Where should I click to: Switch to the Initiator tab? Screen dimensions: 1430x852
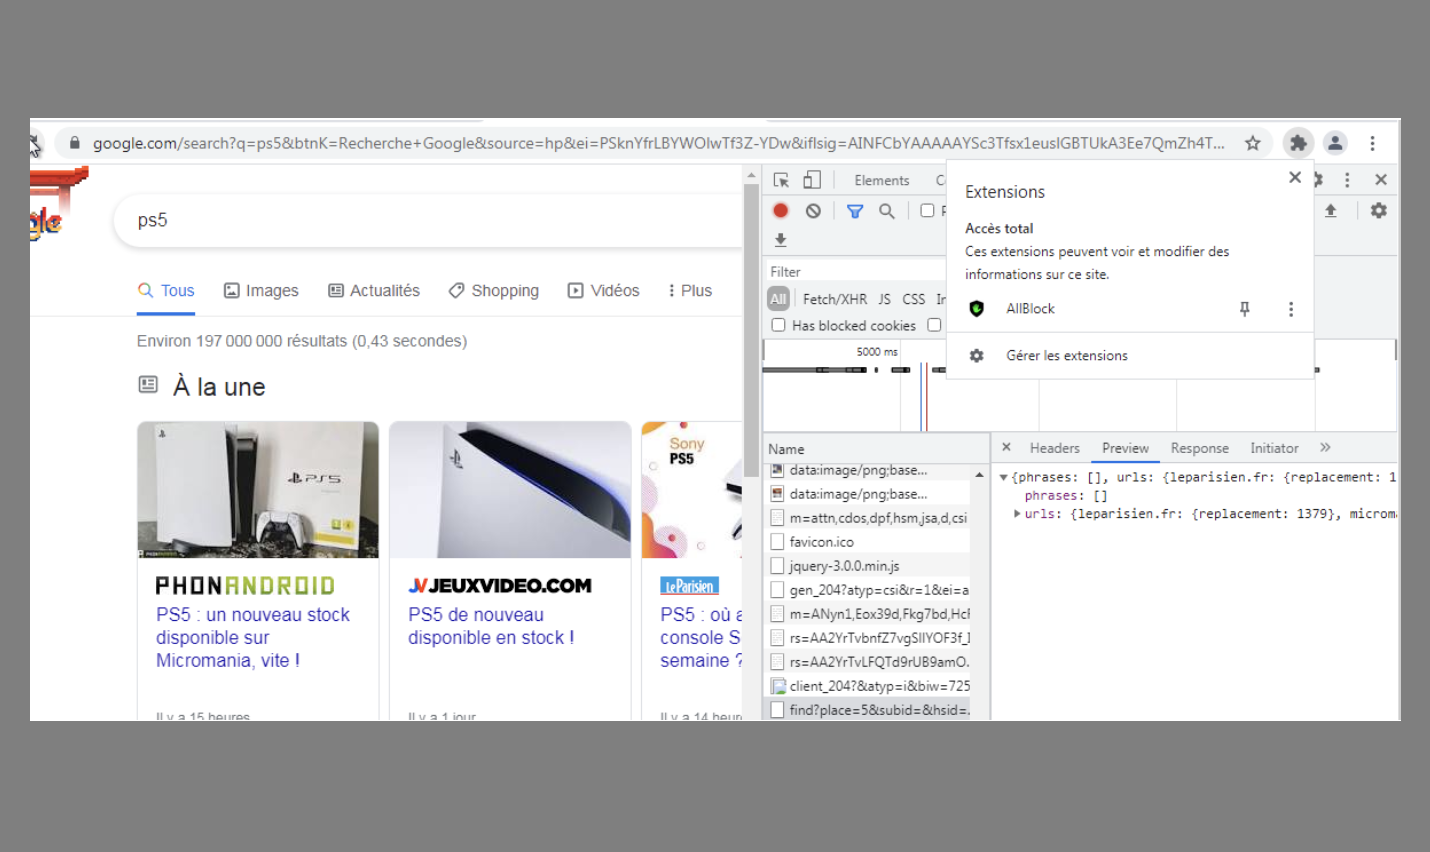(1274, 448)
